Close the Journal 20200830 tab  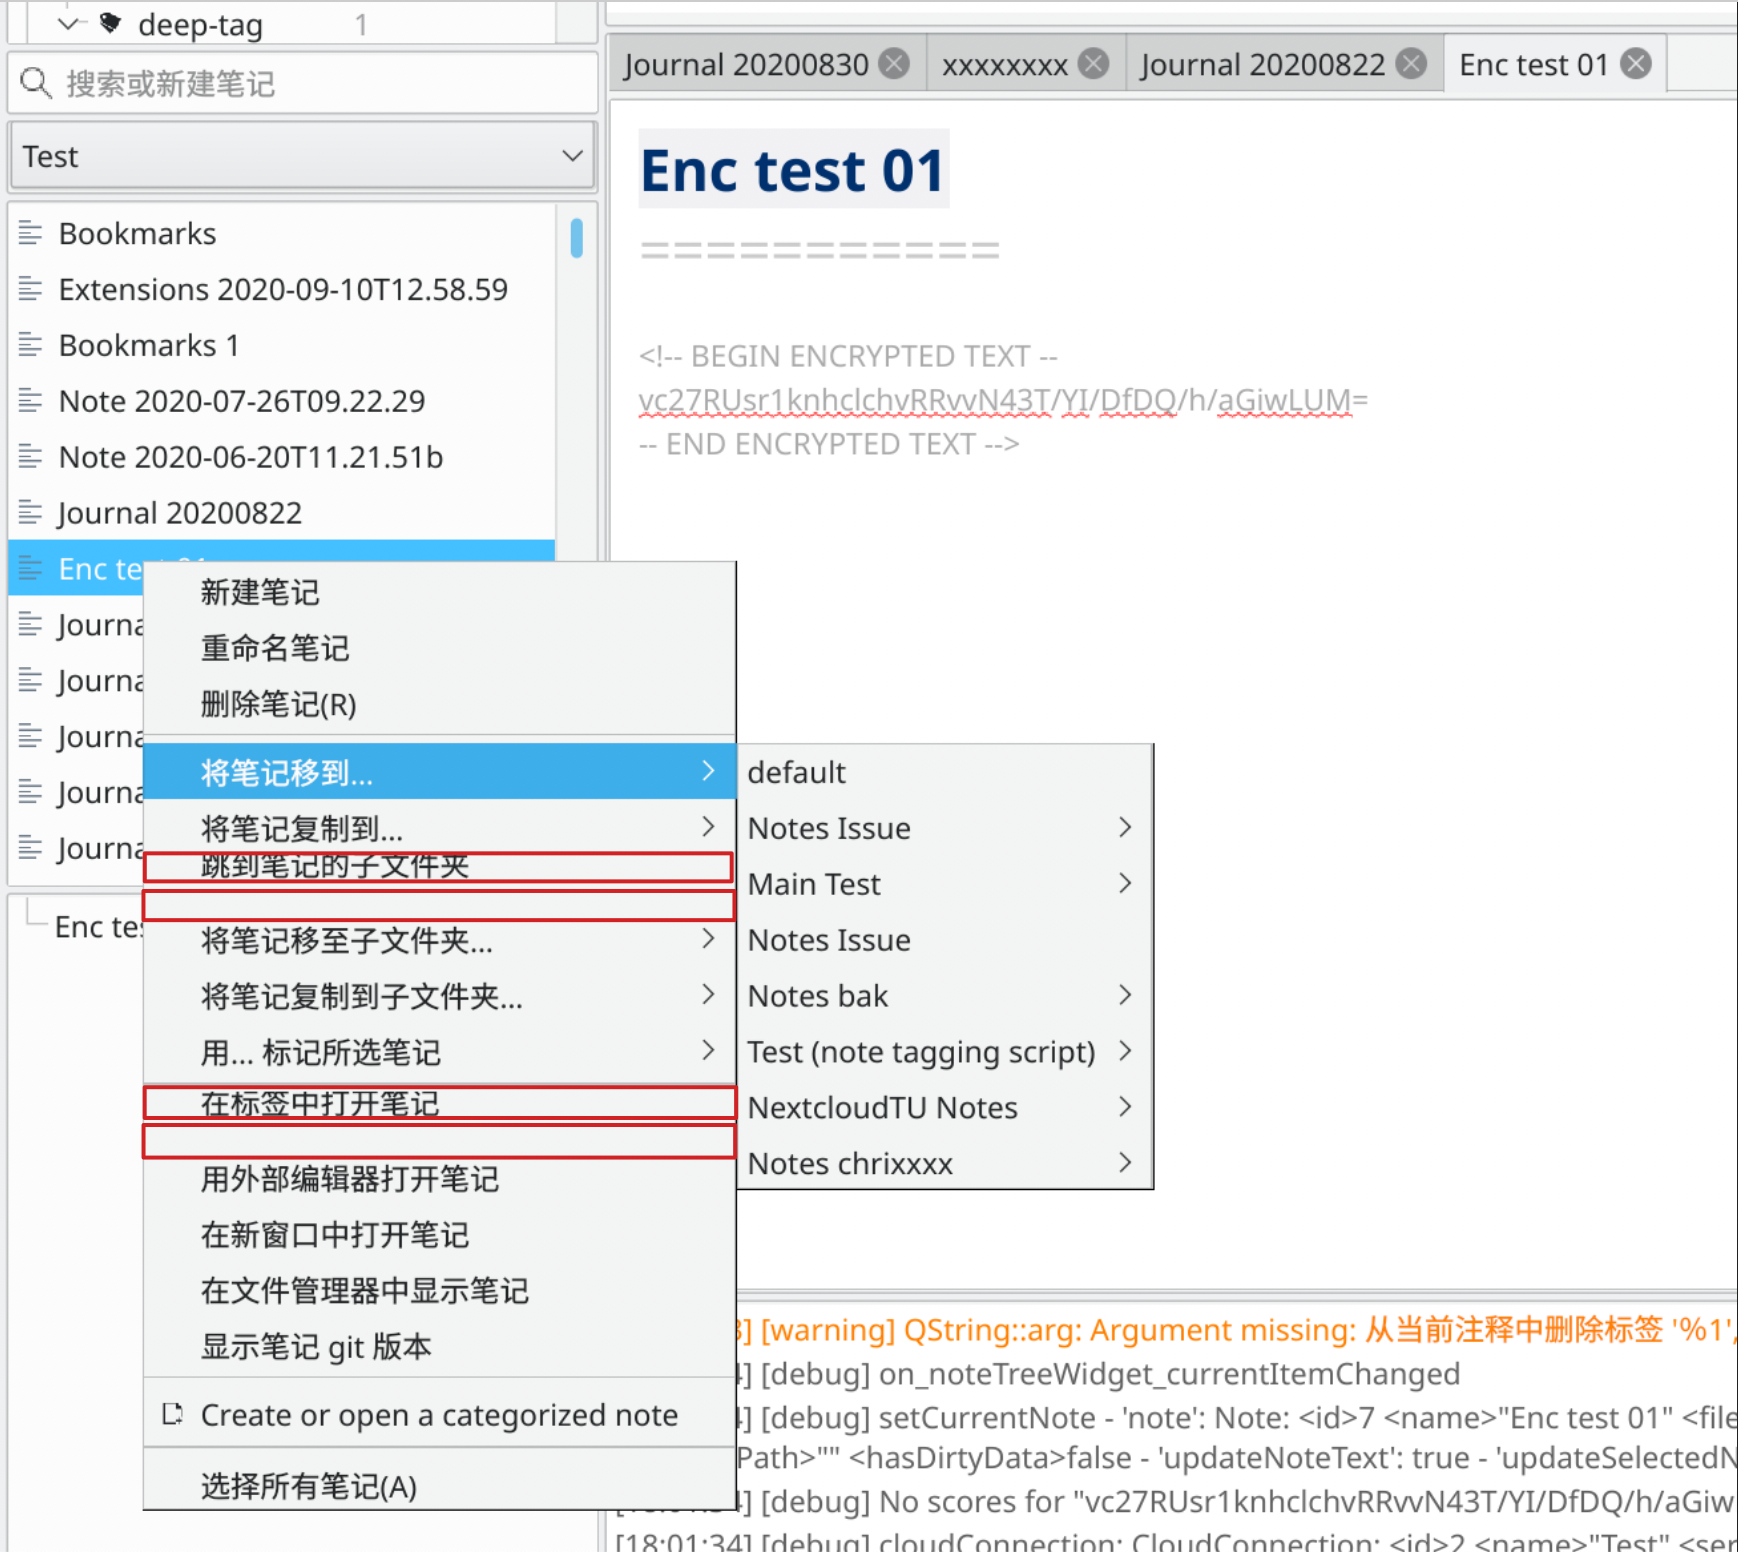click(x=894, y=64)
